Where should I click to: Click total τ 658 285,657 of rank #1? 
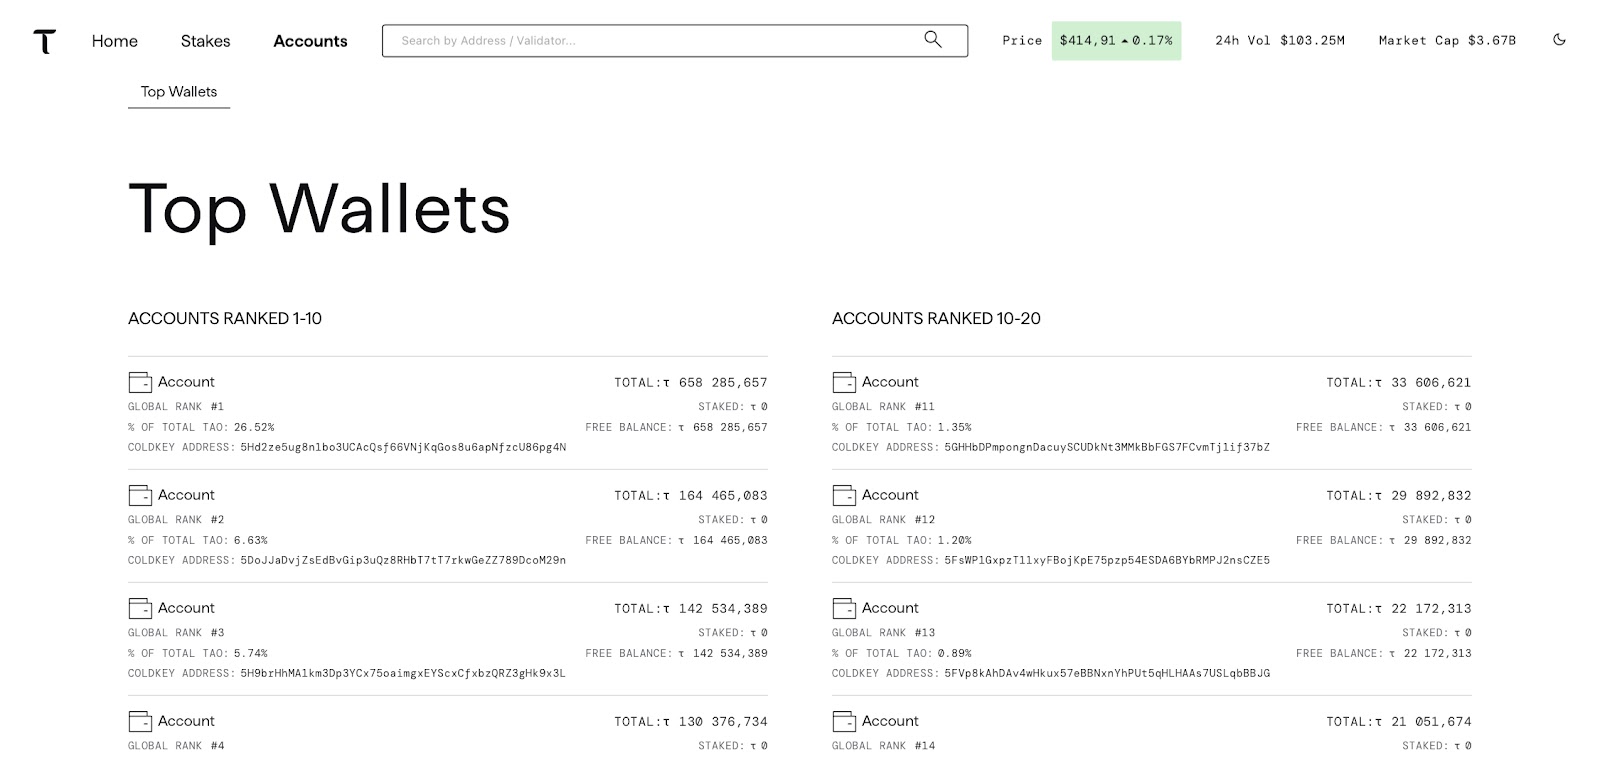691,383
